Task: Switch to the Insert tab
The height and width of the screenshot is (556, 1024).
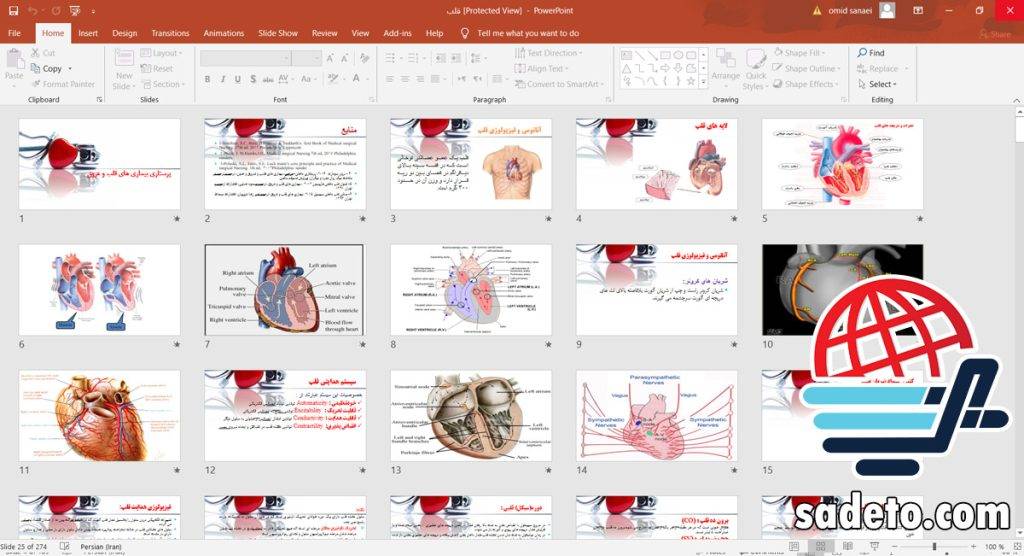Action: coord(88,33)
